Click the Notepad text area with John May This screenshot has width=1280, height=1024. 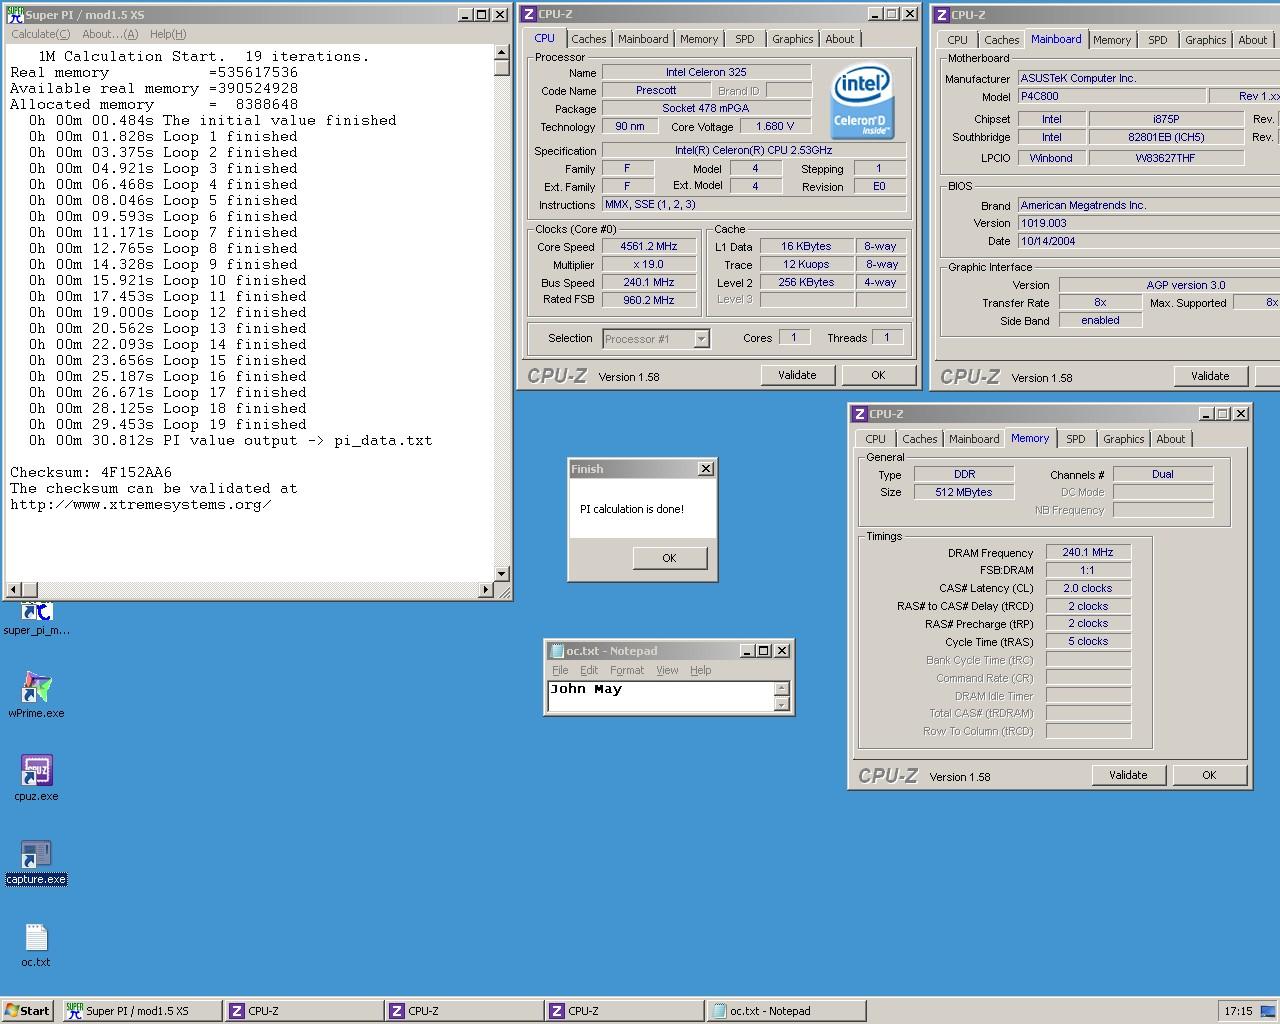661,696
